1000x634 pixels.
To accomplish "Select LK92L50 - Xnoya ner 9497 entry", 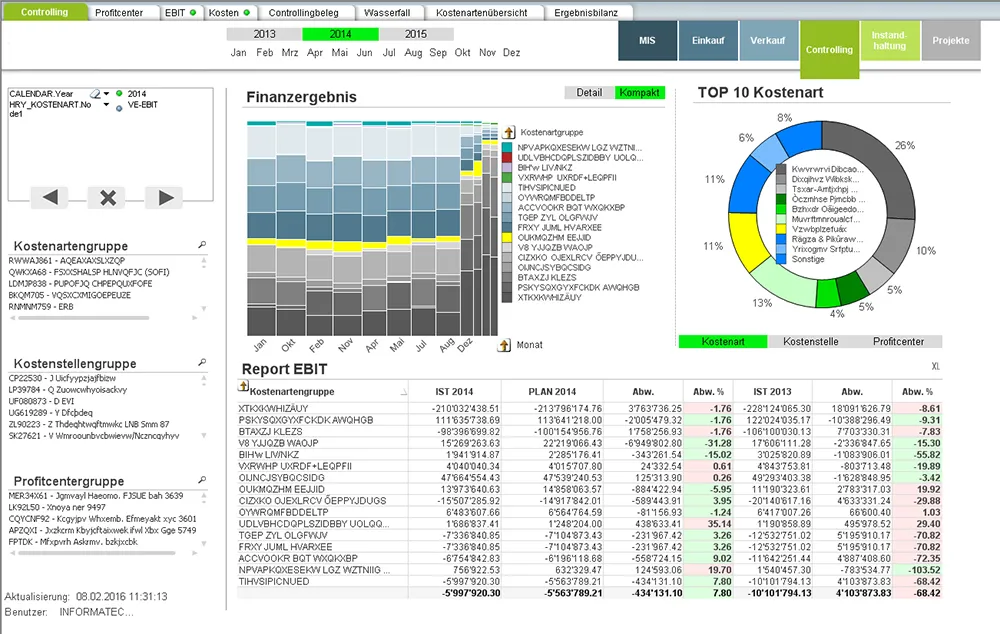I will pos(57,507).
